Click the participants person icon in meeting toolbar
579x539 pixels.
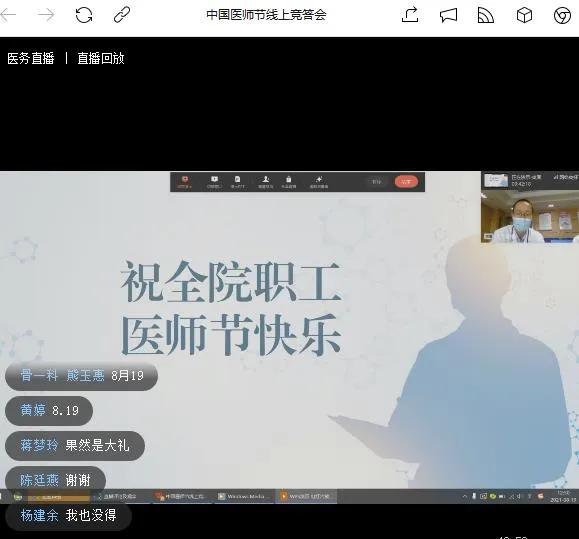[x=265, y=182]
